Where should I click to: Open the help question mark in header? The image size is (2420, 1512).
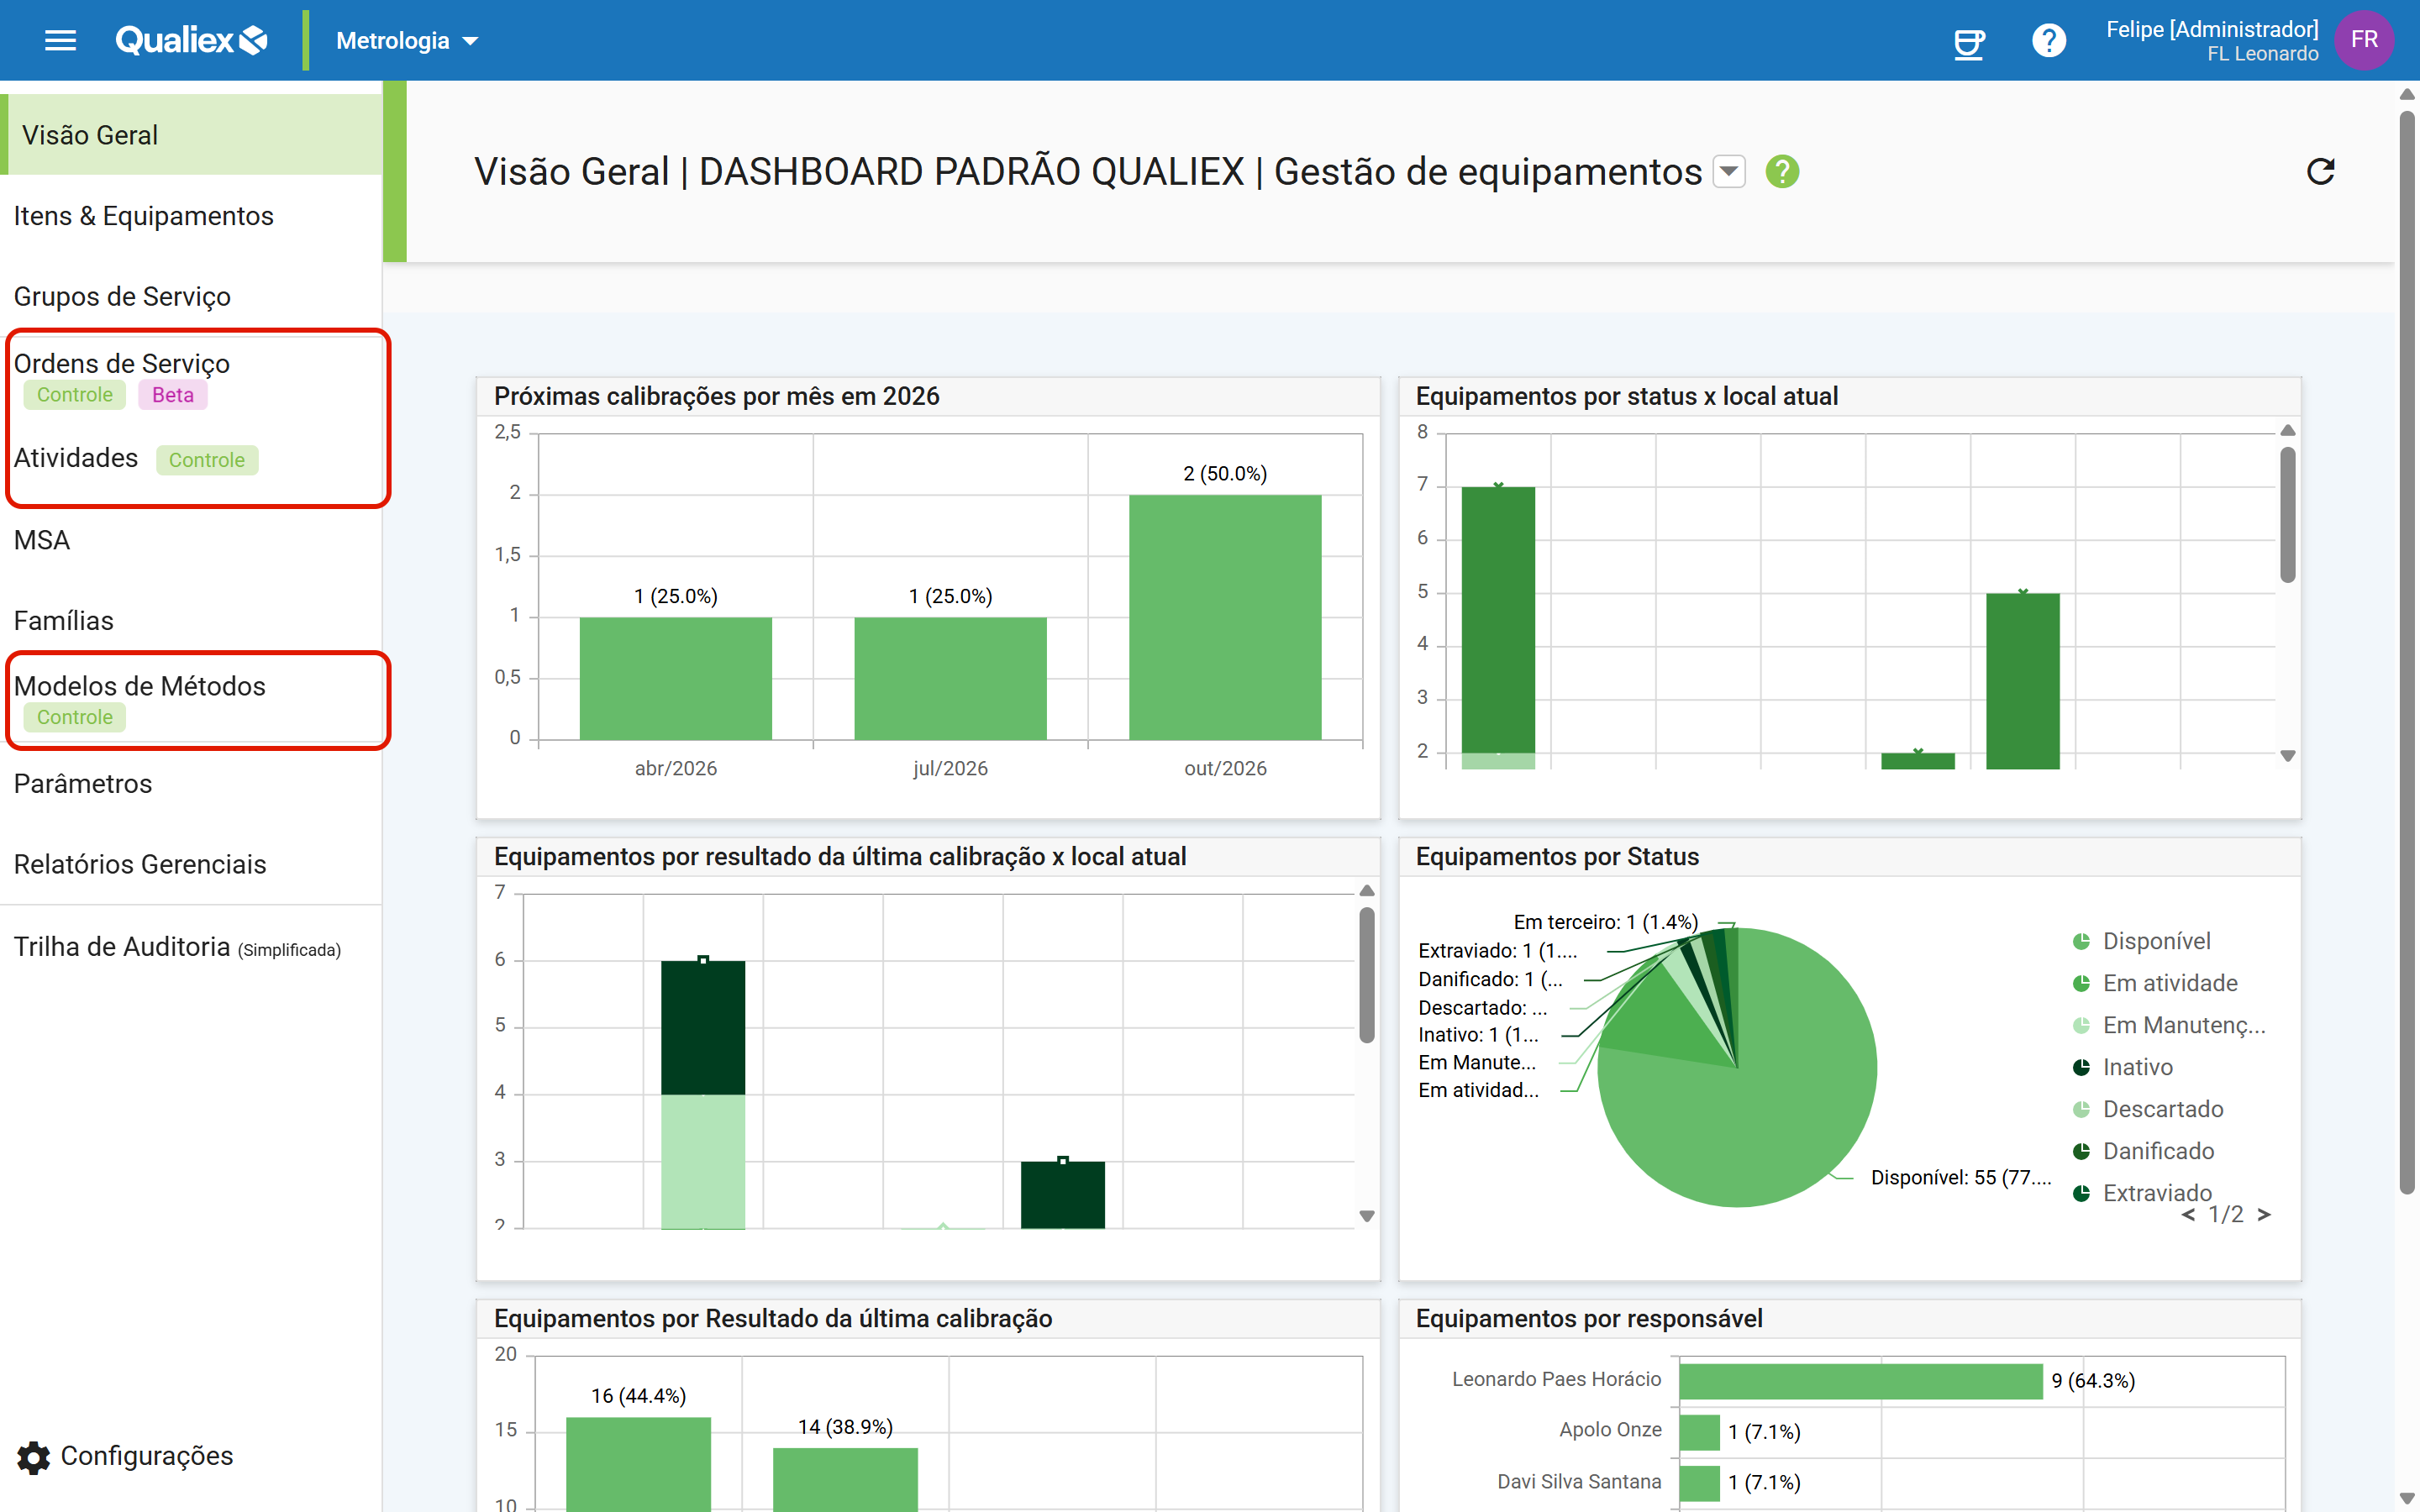(x=2048, y=41)
